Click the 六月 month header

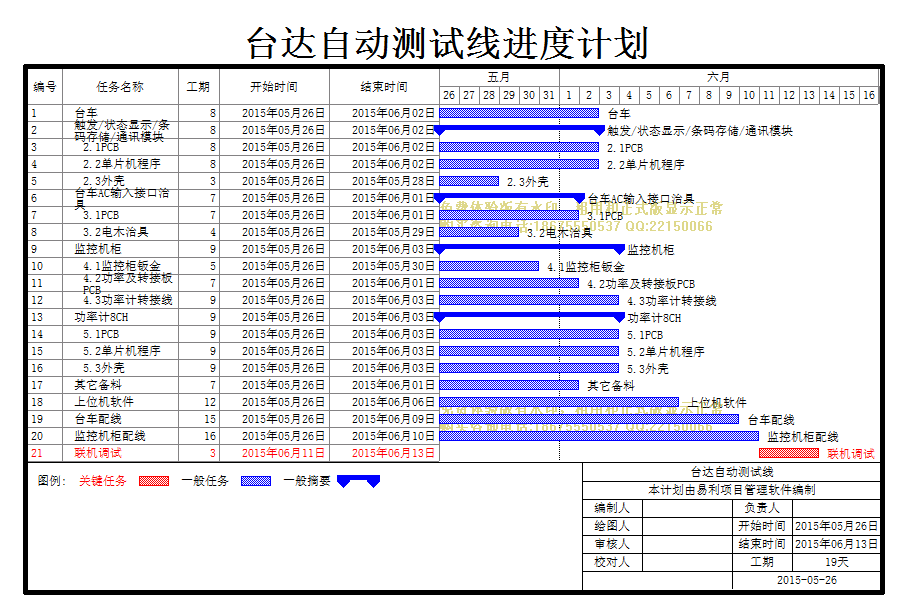point(718,77)
